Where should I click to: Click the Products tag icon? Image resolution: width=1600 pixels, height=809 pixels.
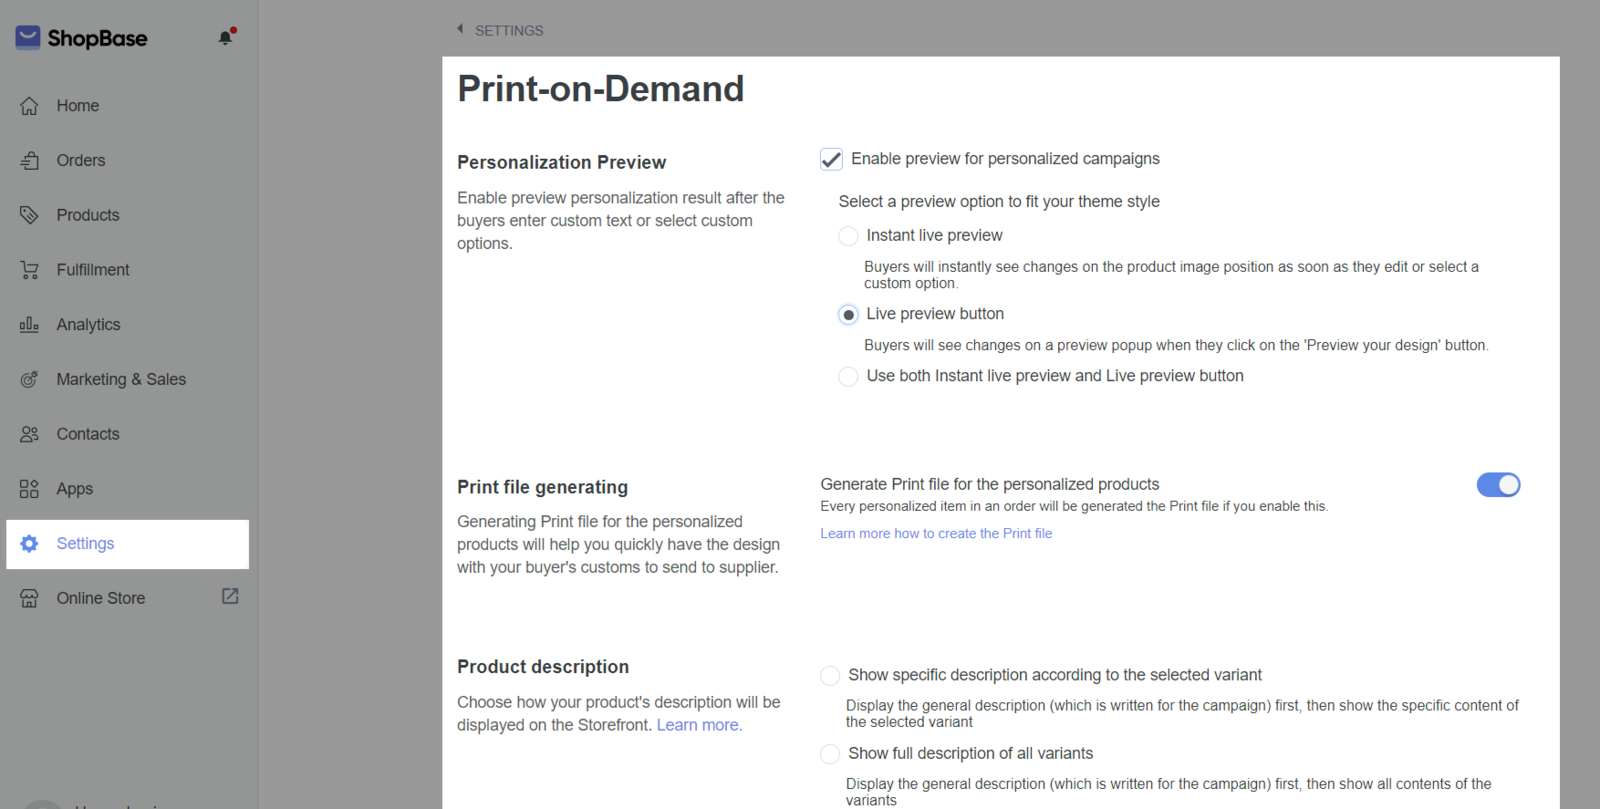click(29, 215)
